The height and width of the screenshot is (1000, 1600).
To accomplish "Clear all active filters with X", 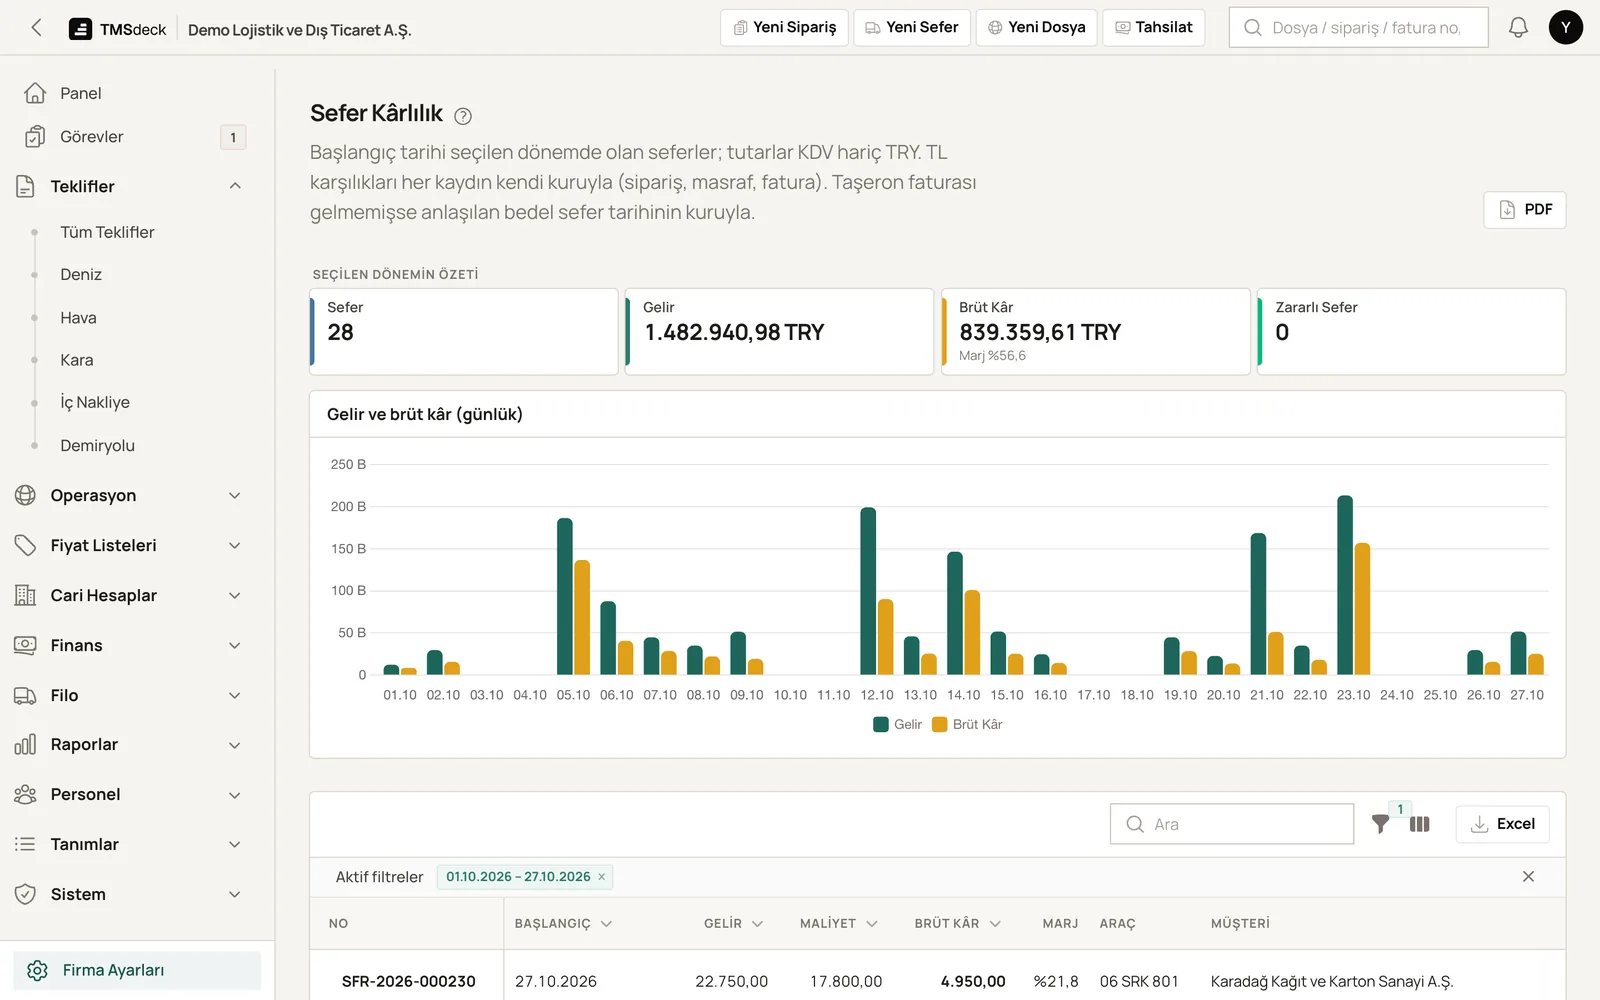I will (x=1528, y=876).
